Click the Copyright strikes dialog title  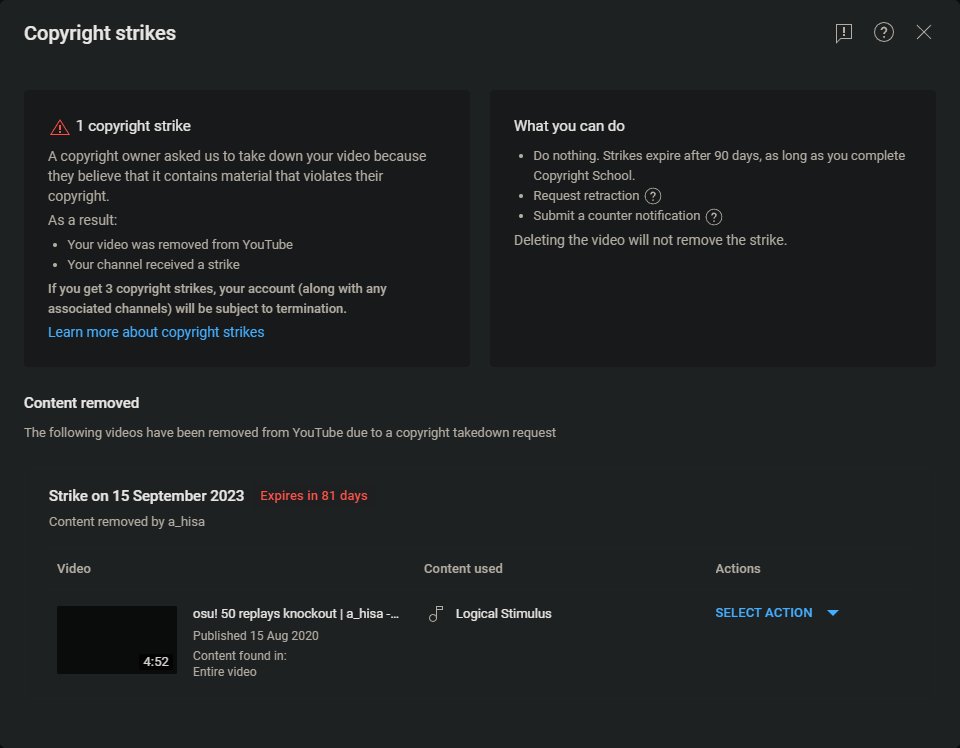100,33
